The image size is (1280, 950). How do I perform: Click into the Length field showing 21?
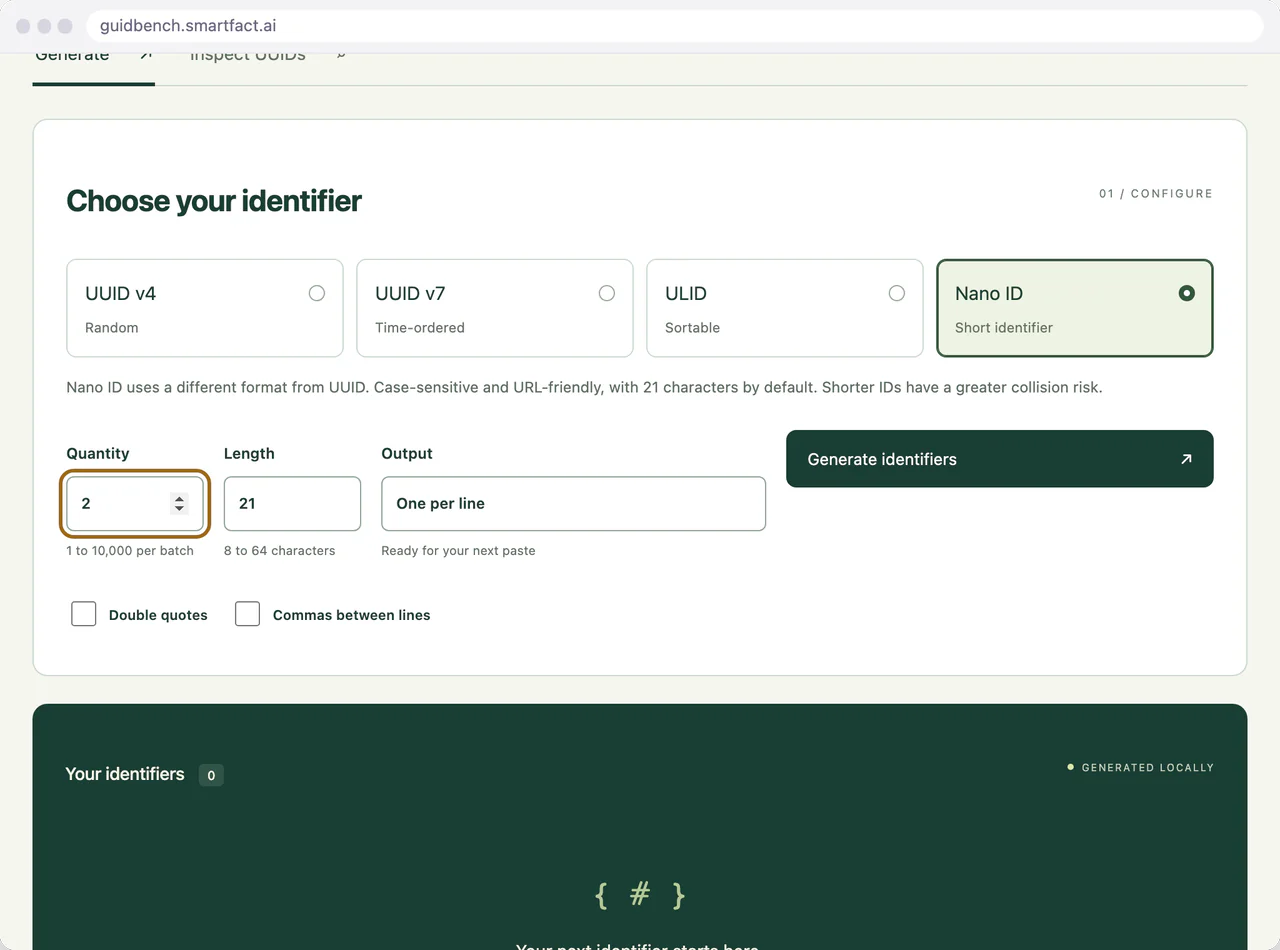pos(292,504)
